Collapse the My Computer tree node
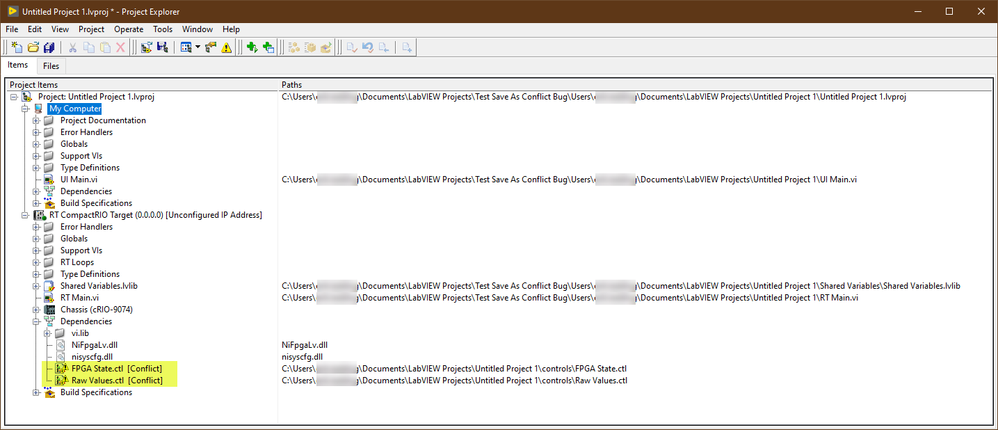 25,109
